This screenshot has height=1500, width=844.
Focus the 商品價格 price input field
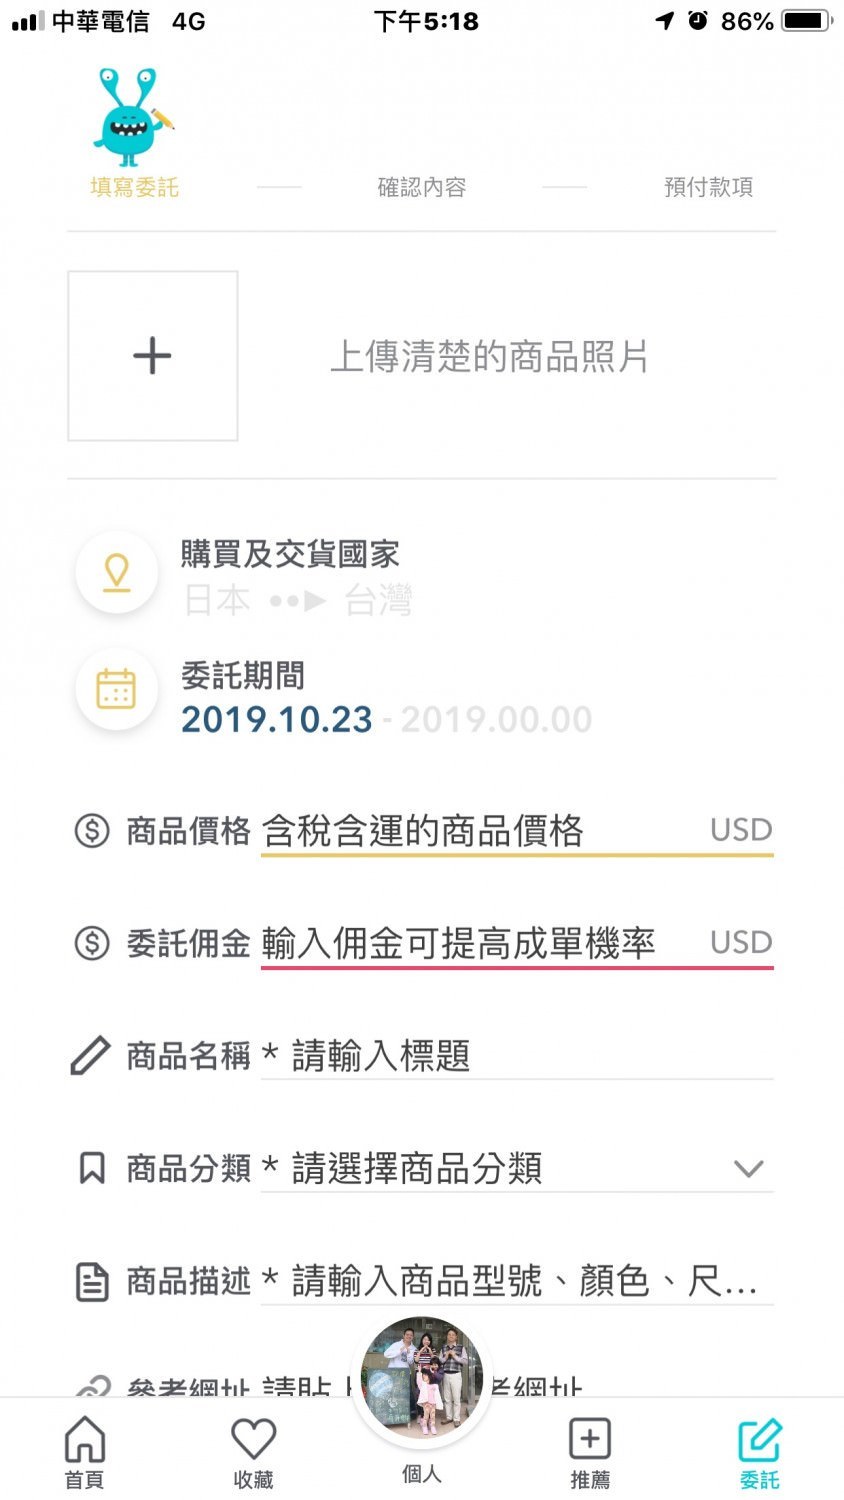480,831
